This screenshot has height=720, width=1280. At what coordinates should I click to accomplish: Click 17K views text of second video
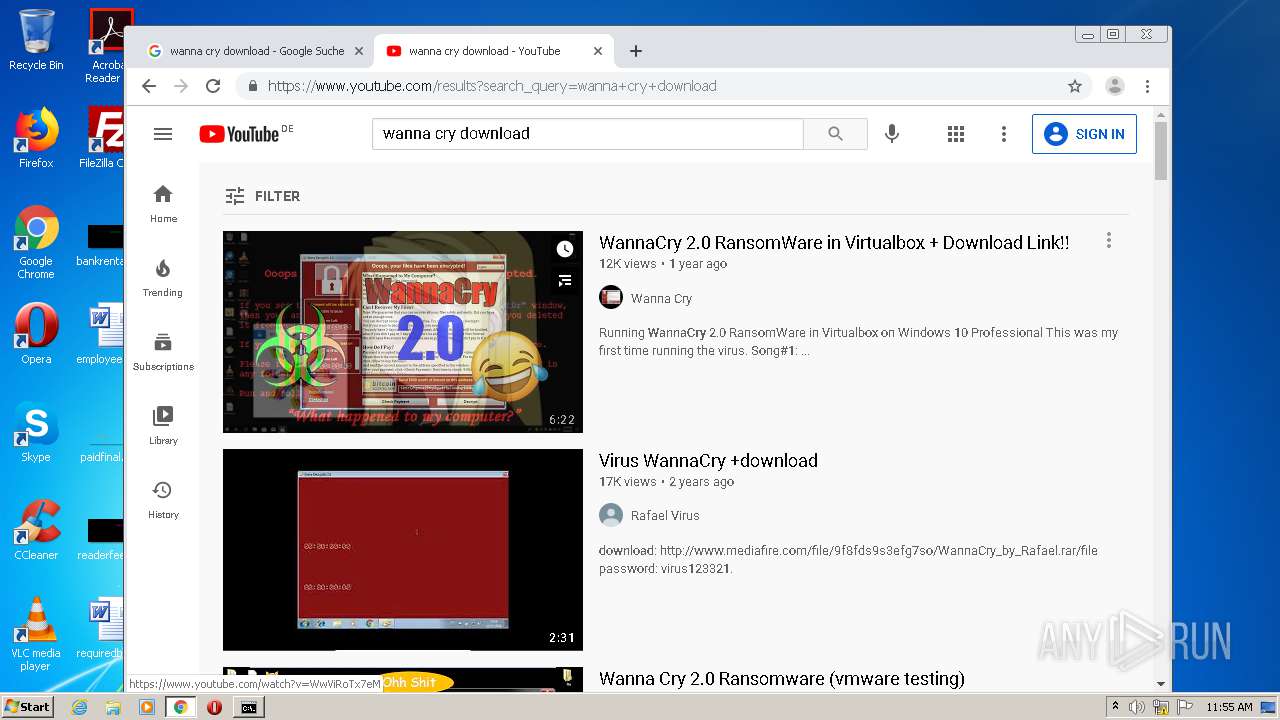pyautogui.click(x=628, y=482)
